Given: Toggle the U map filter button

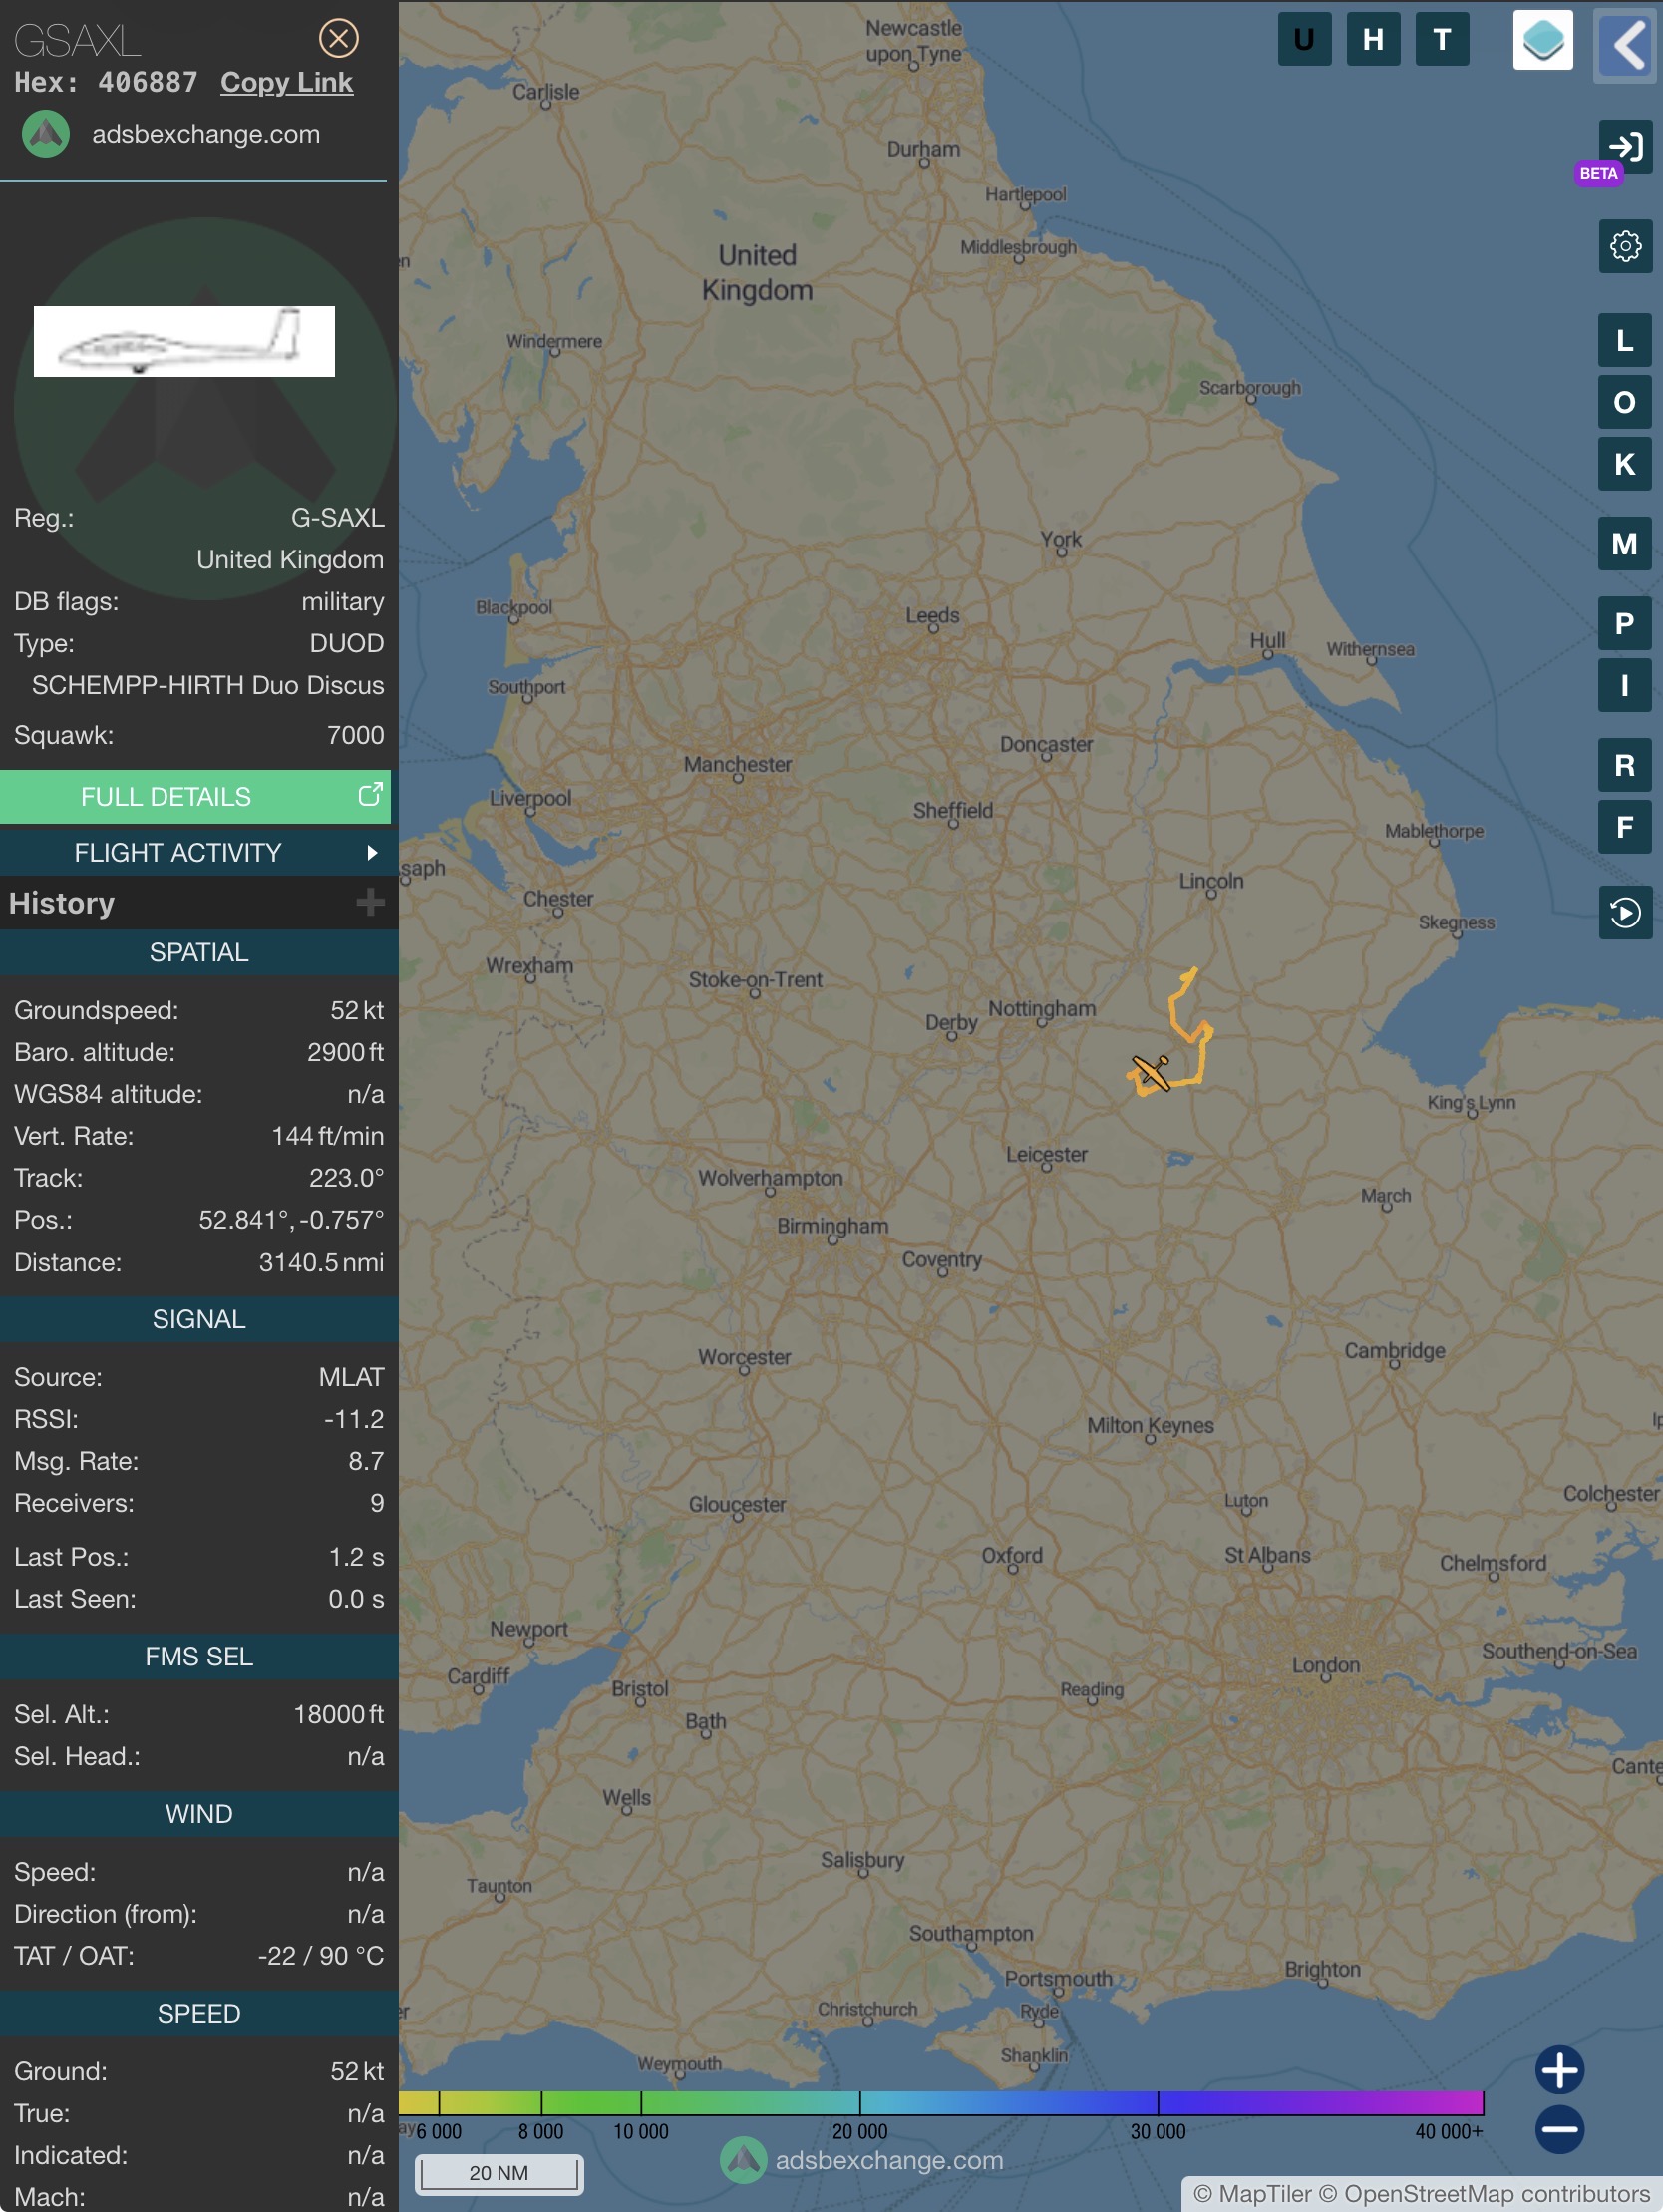Looking at the screenshot, I should point(1304,39).
